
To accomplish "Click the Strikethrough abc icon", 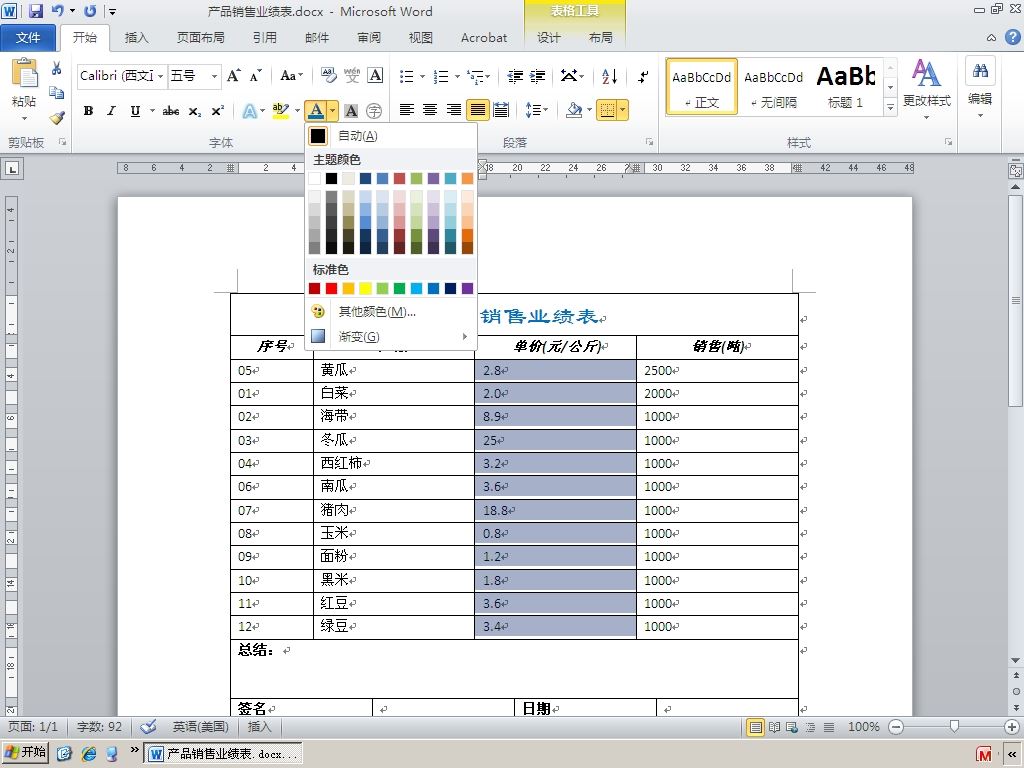I will point(170,111).
